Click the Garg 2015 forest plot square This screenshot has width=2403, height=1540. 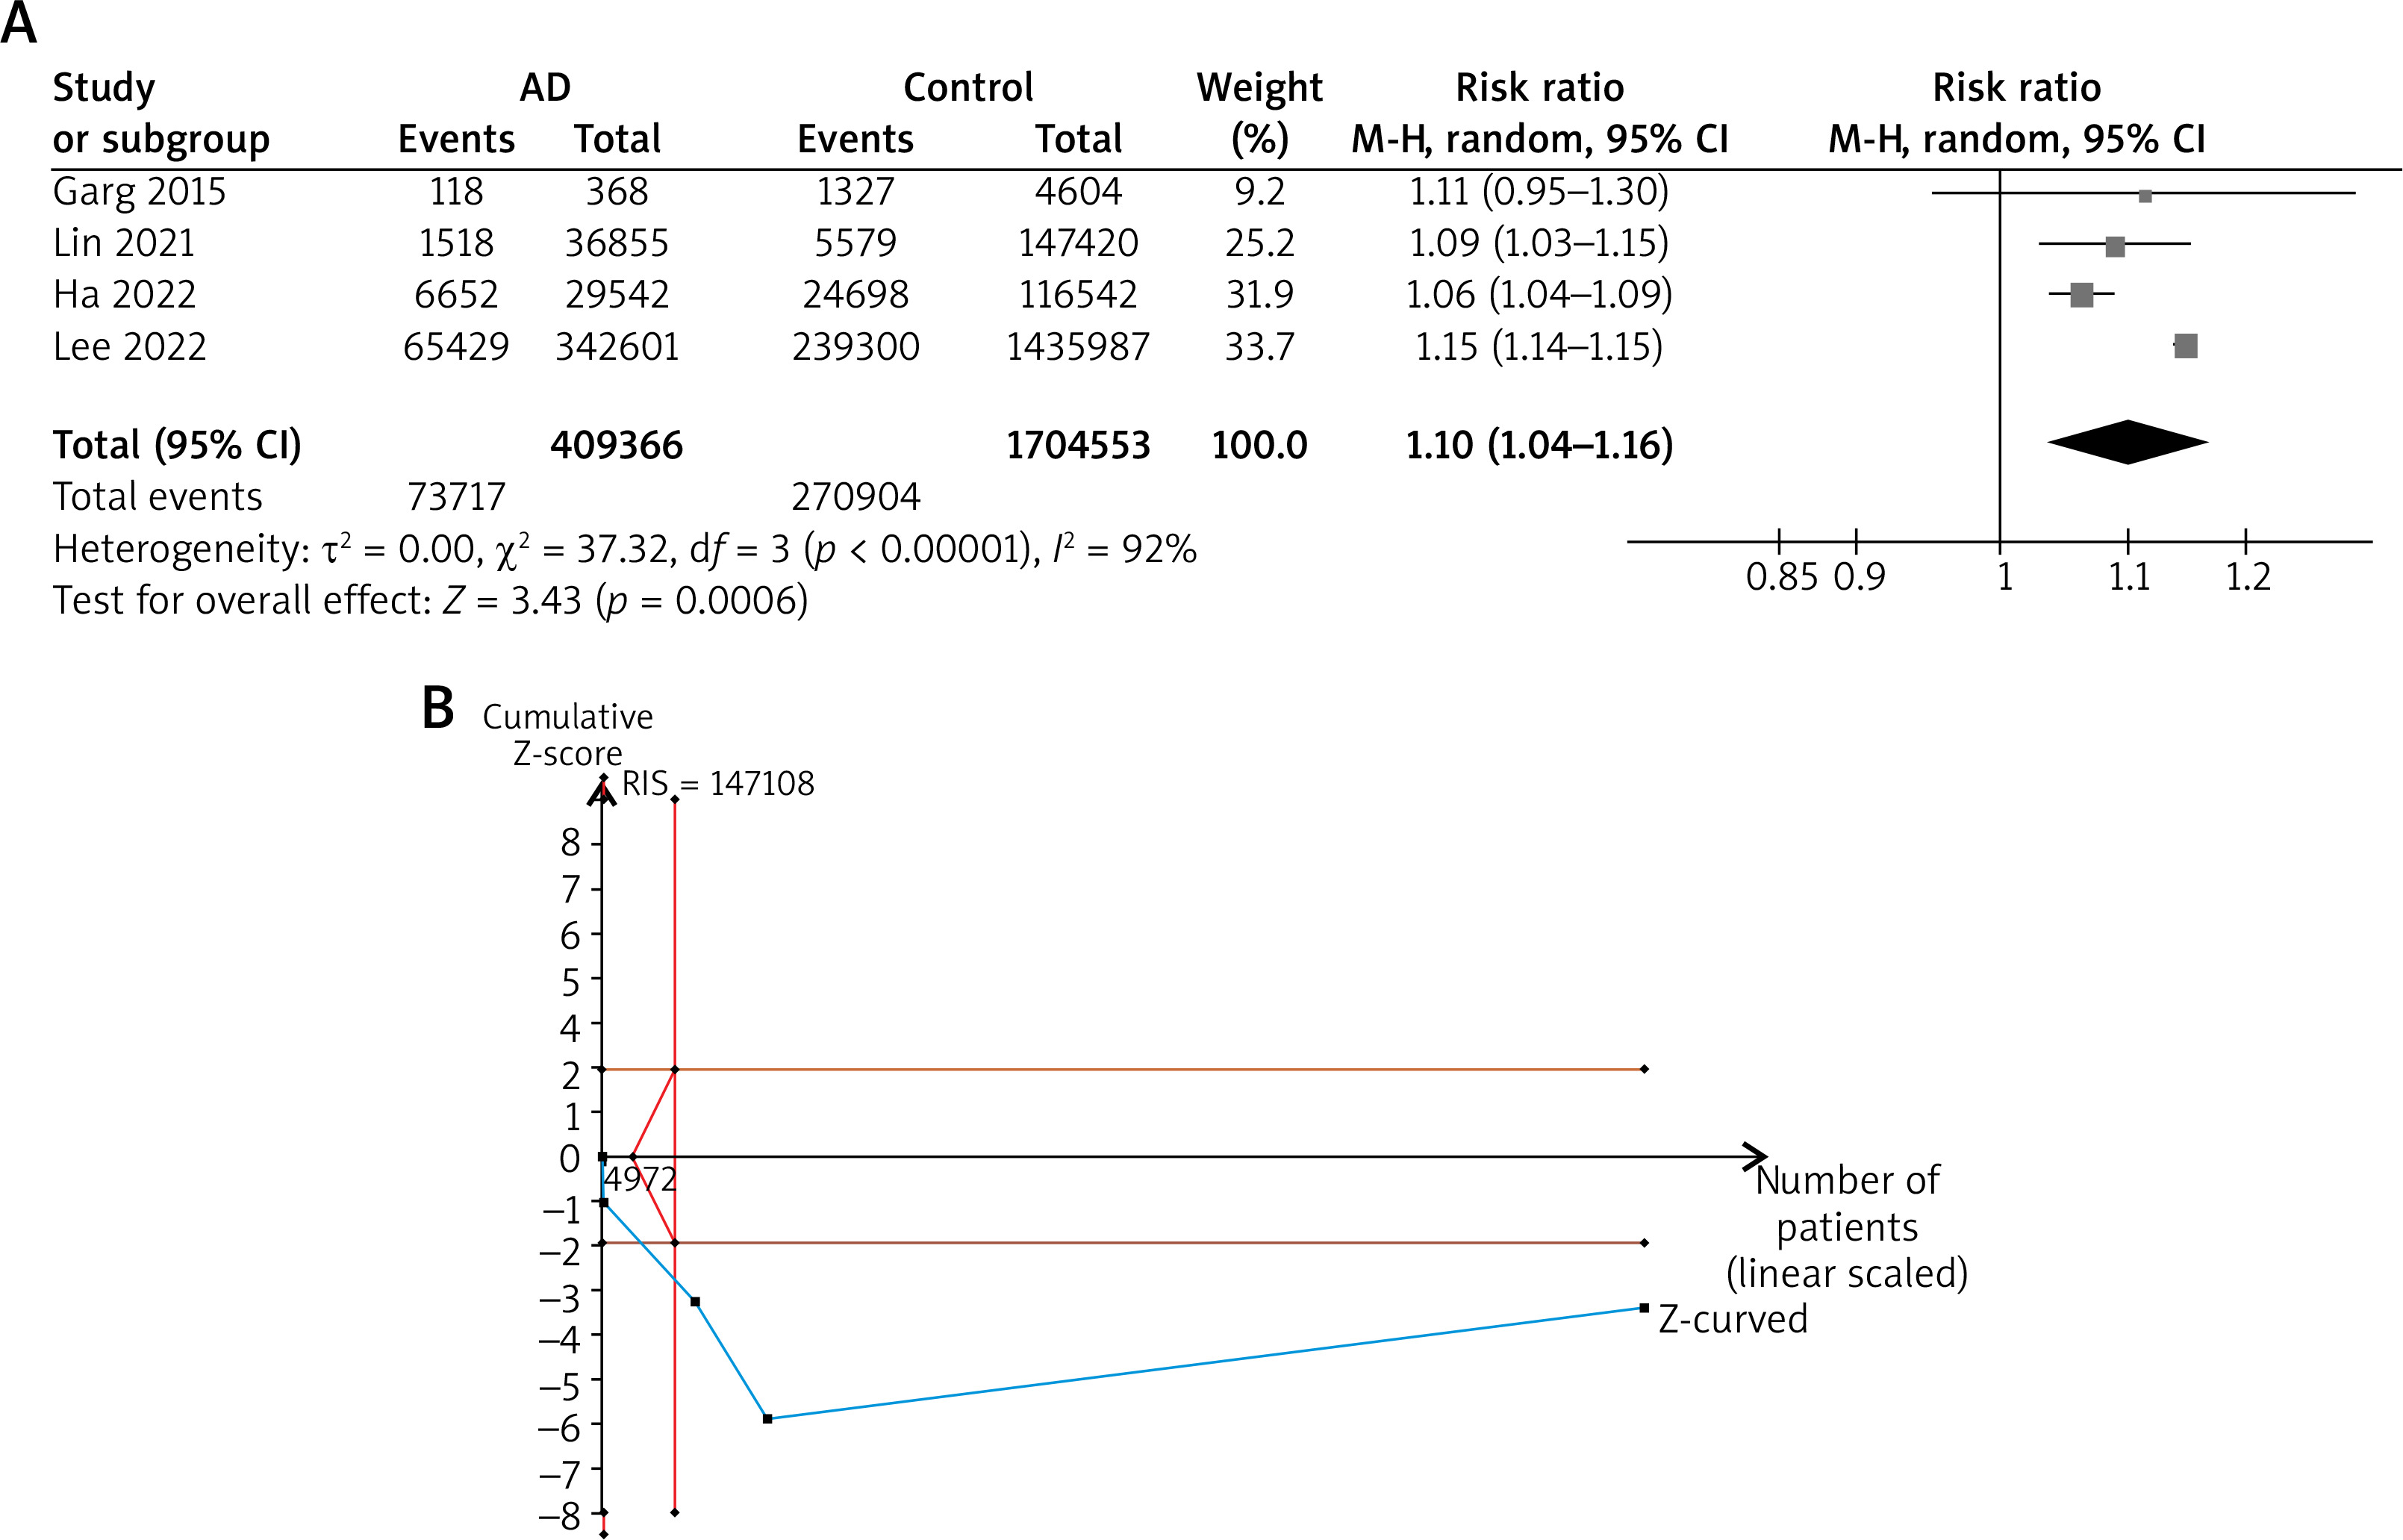[2144, 195]
